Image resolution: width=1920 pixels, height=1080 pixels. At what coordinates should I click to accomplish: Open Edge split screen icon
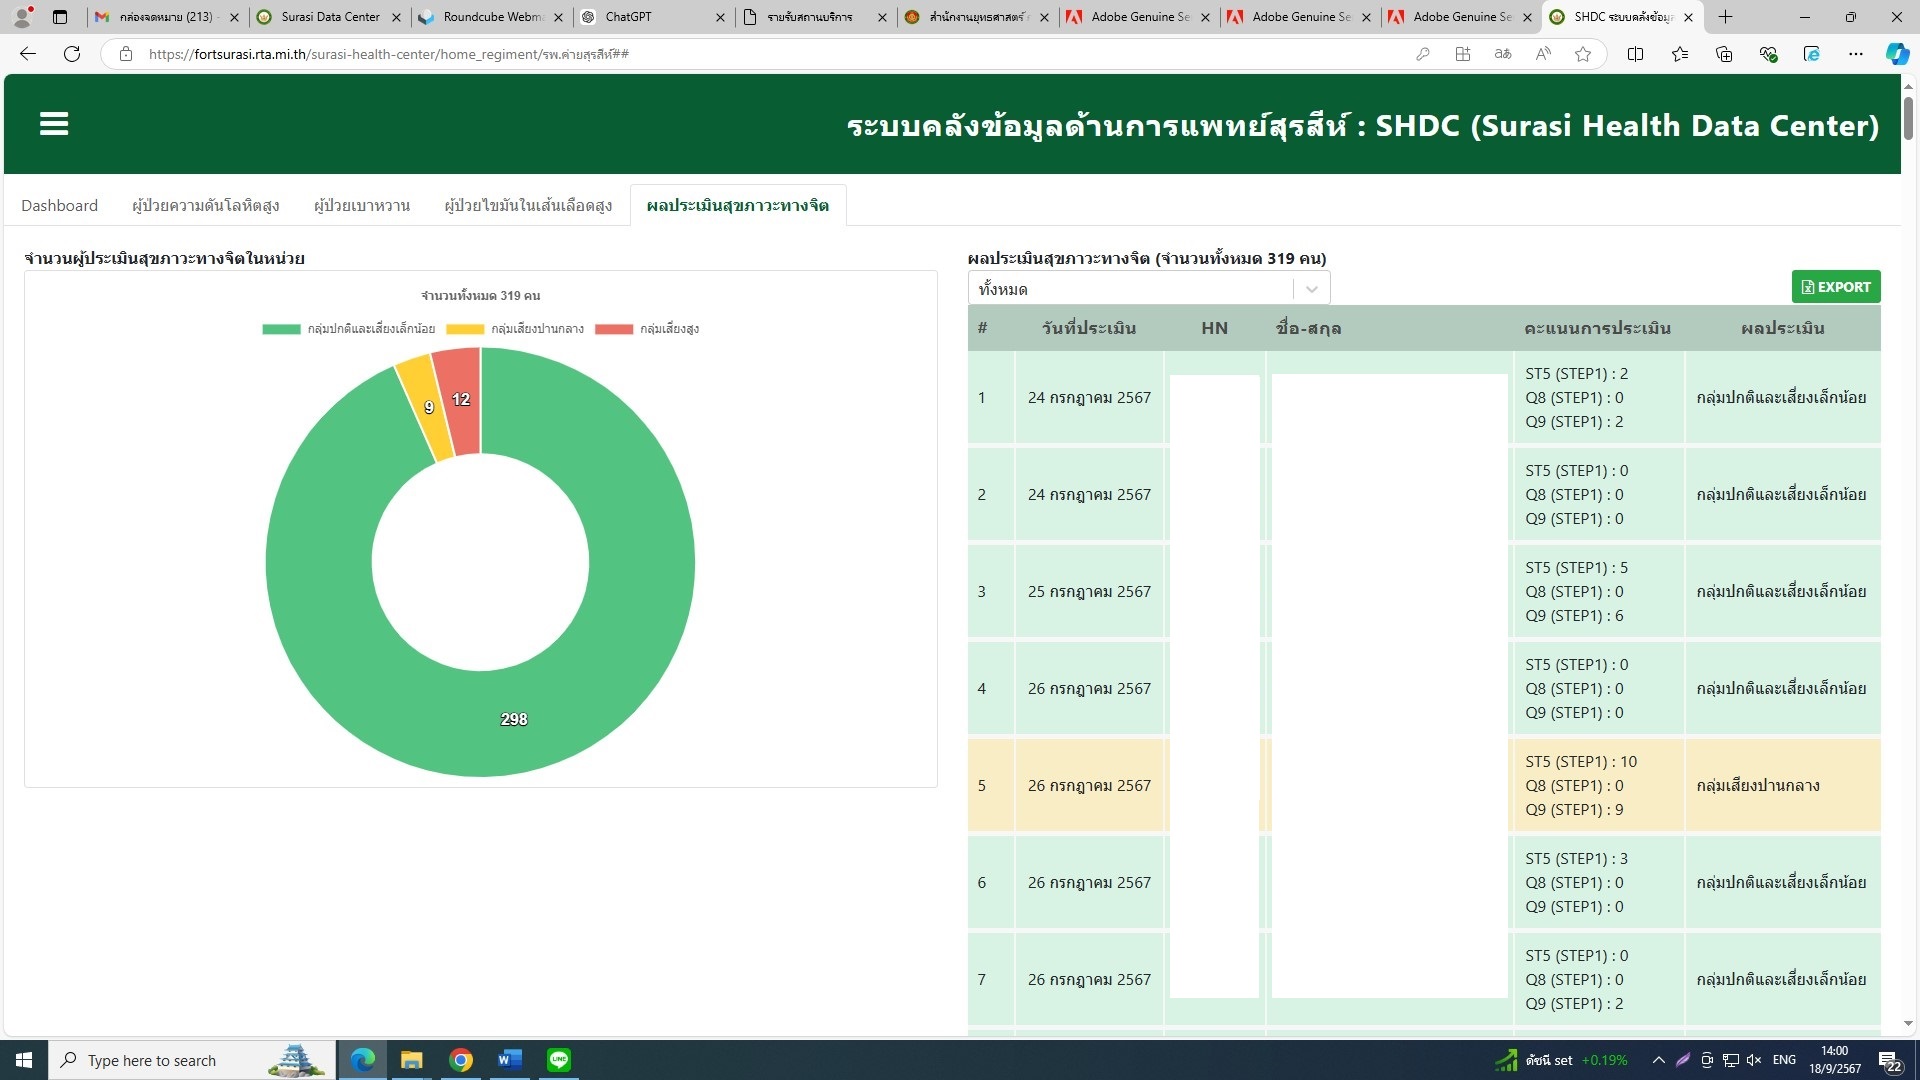pos(1635,54)
